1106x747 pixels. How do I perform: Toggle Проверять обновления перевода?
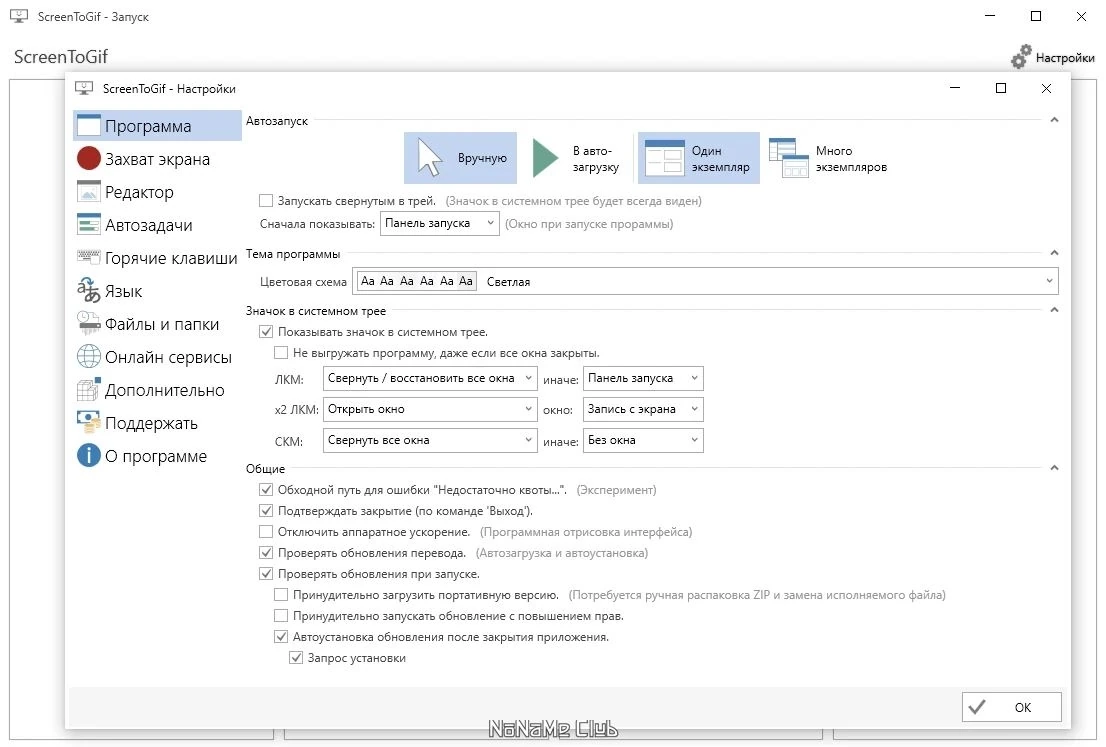point(266,552)
